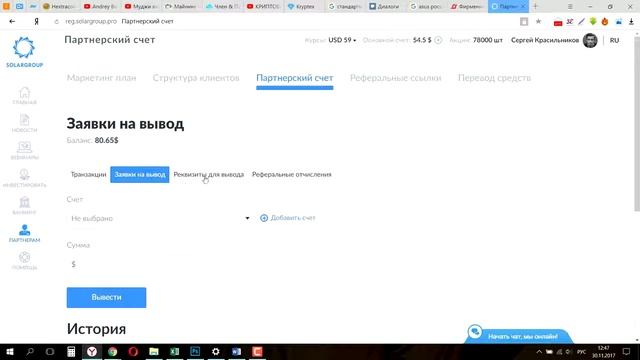Switch to the Andrey YouTube browser tab

(x=100, y=7)
